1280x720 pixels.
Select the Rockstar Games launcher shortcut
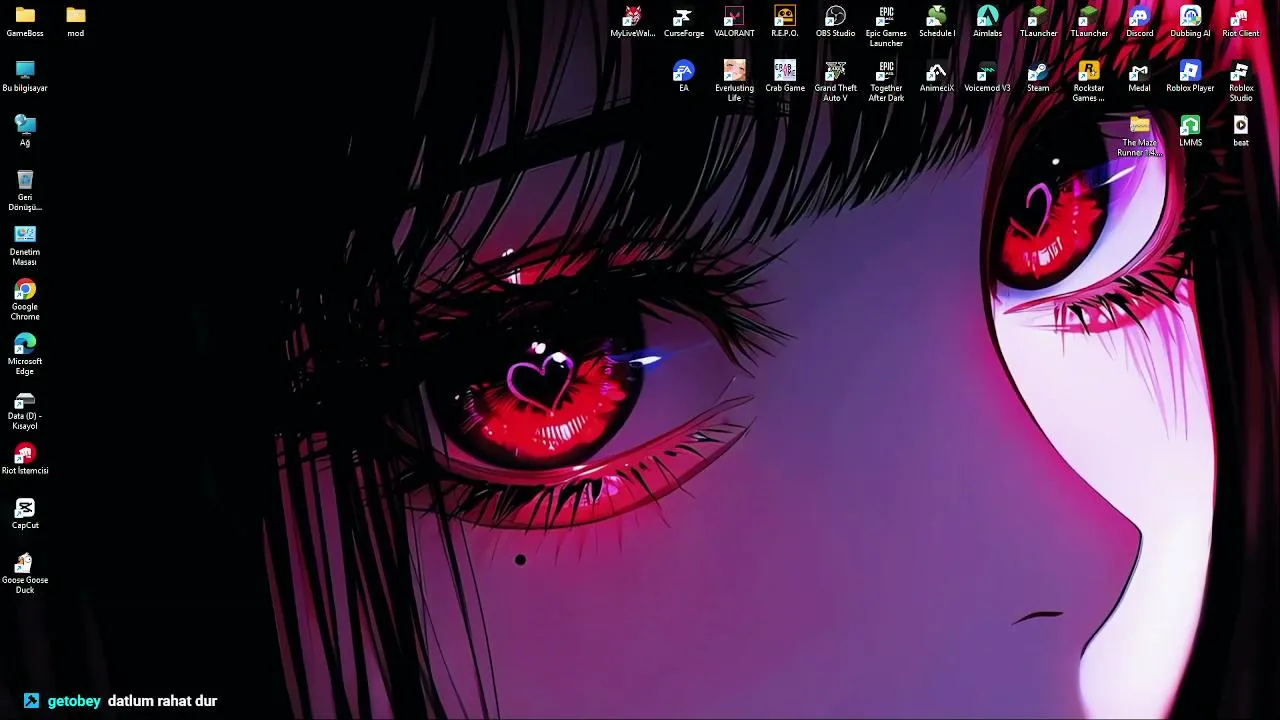click(1089, 81)
